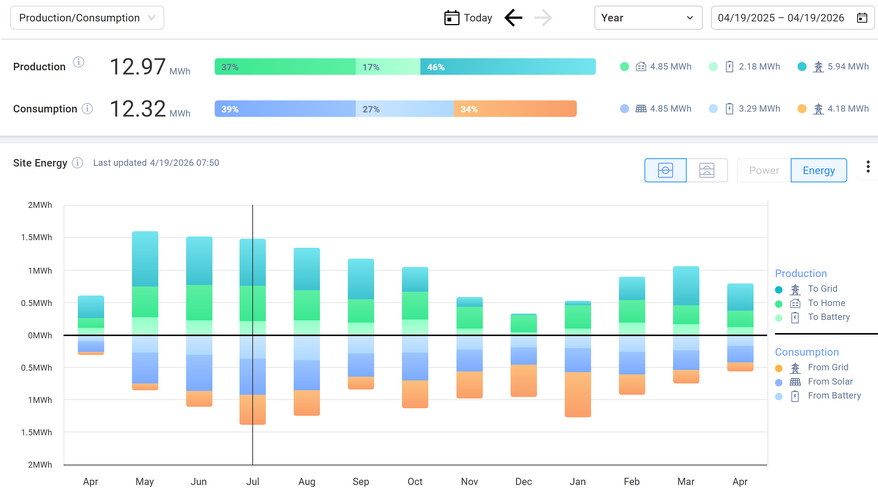Expand the Year period dropdown
878x500 pixels.
[x=648, y=18]
